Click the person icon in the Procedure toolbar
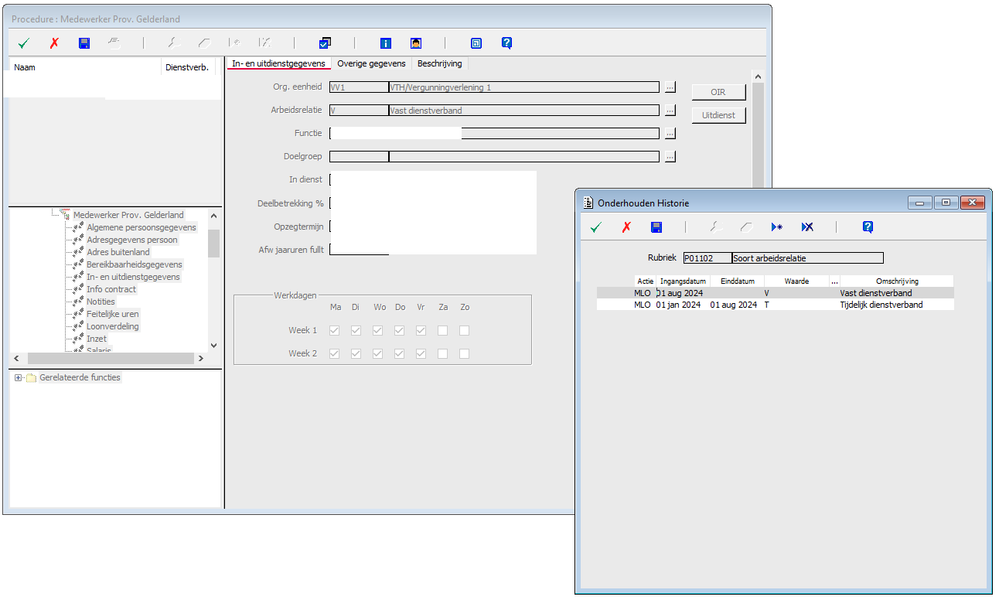 (416, 43)
